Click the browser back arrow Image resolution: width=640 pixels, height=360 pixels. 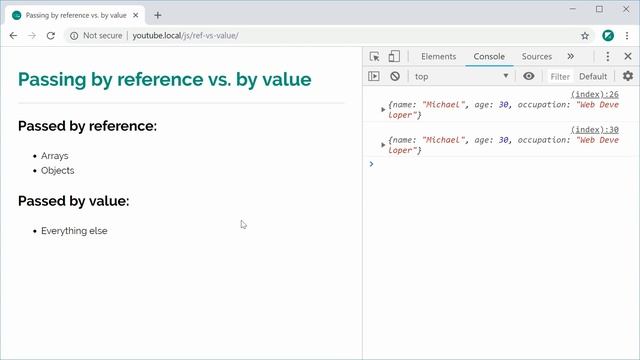pyautogui.click(x=13, y=36)
